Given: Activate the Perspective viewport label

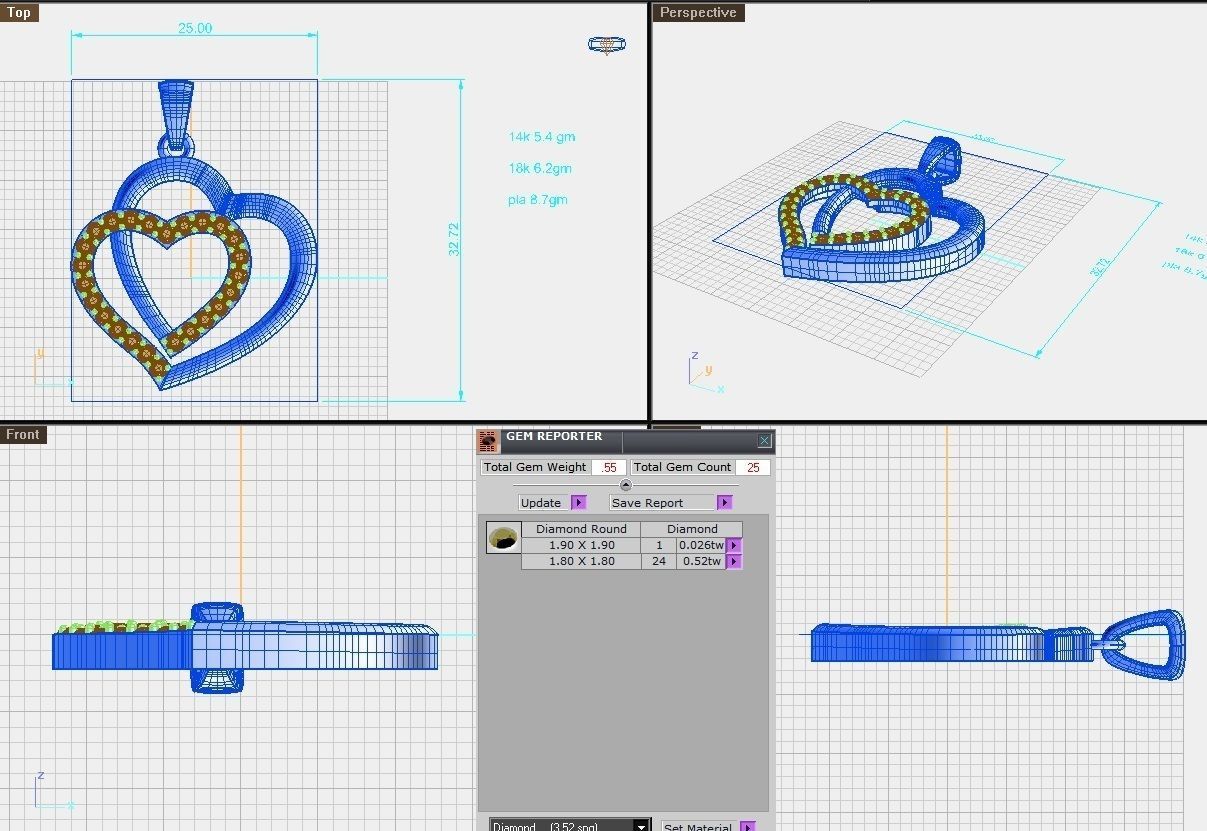Looking at the screenshot, I should coord(698,13).
